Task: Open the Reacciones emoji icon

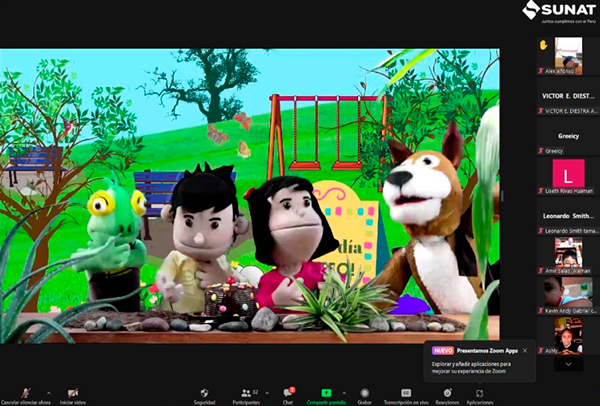Action: tap(446, 393)
